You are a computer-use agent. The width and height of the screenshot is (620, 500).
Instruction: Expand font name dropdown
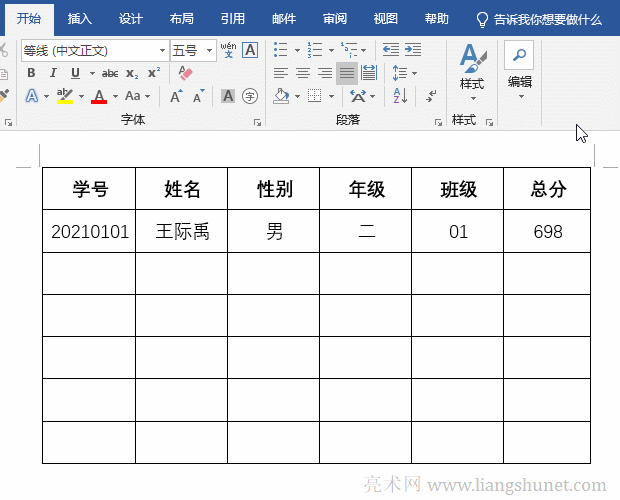click(x=162, y=51)
